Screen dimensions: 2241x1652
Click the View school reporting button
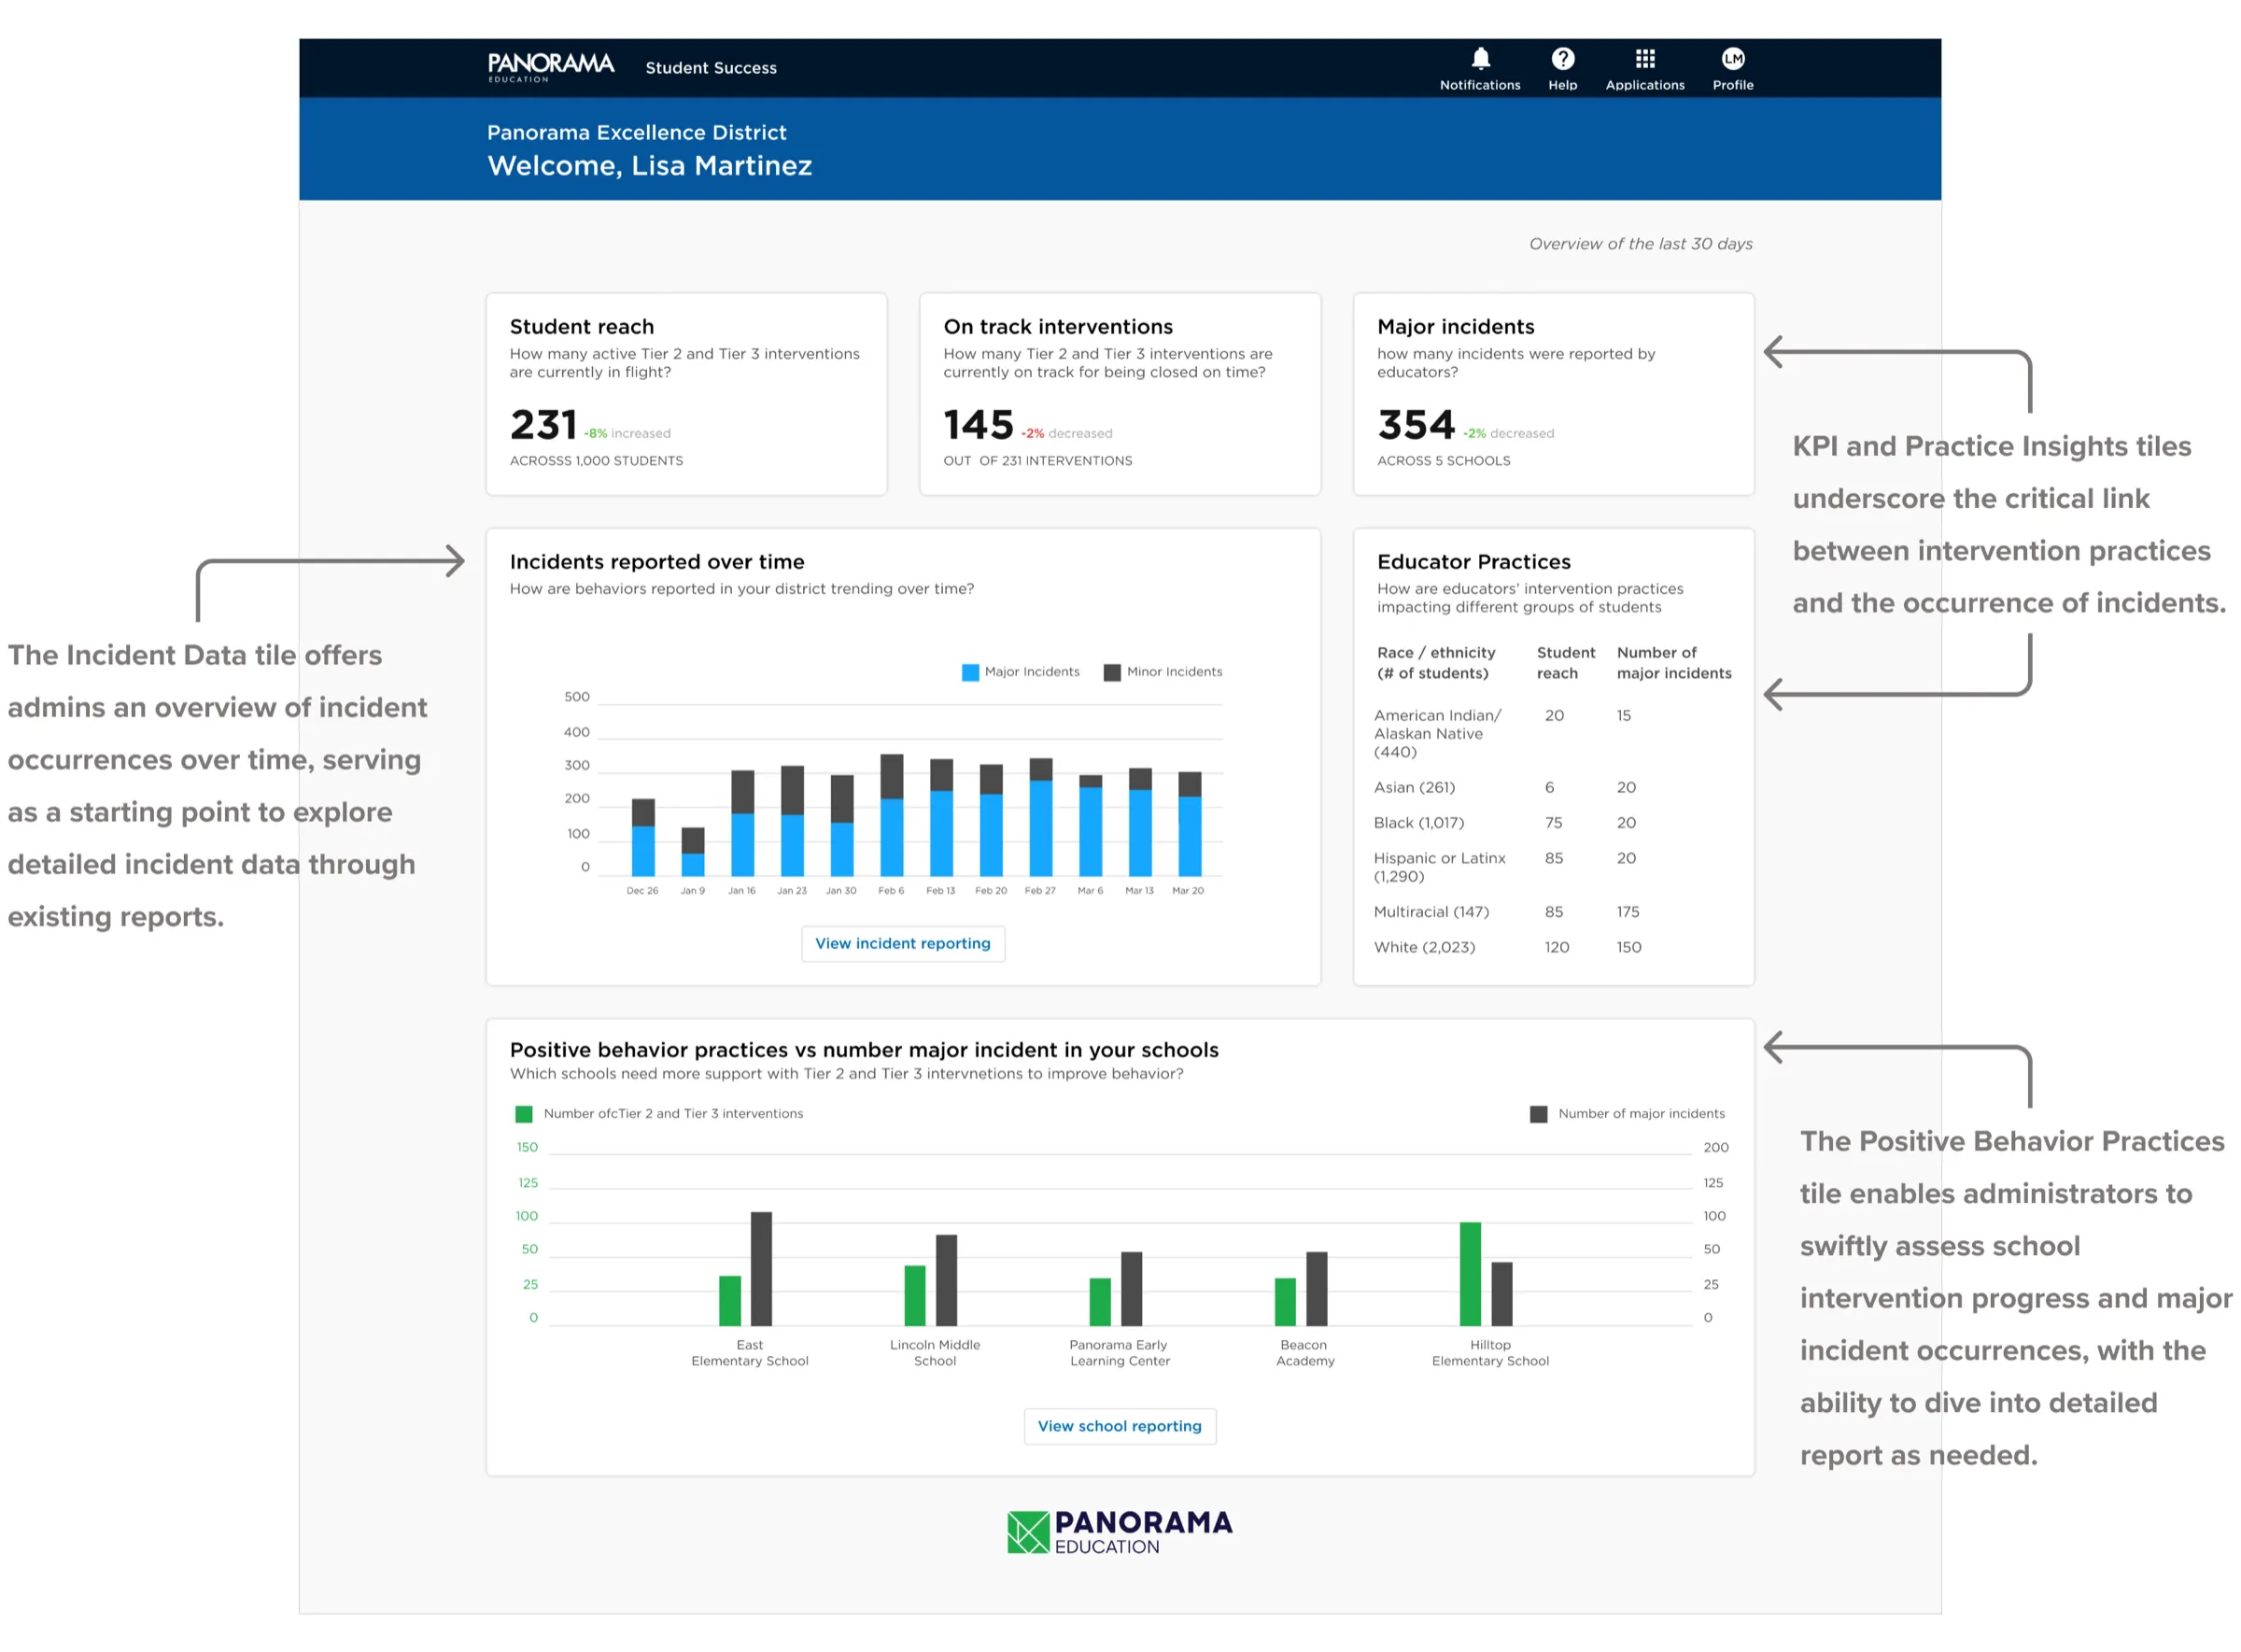pos(1119,1426)
